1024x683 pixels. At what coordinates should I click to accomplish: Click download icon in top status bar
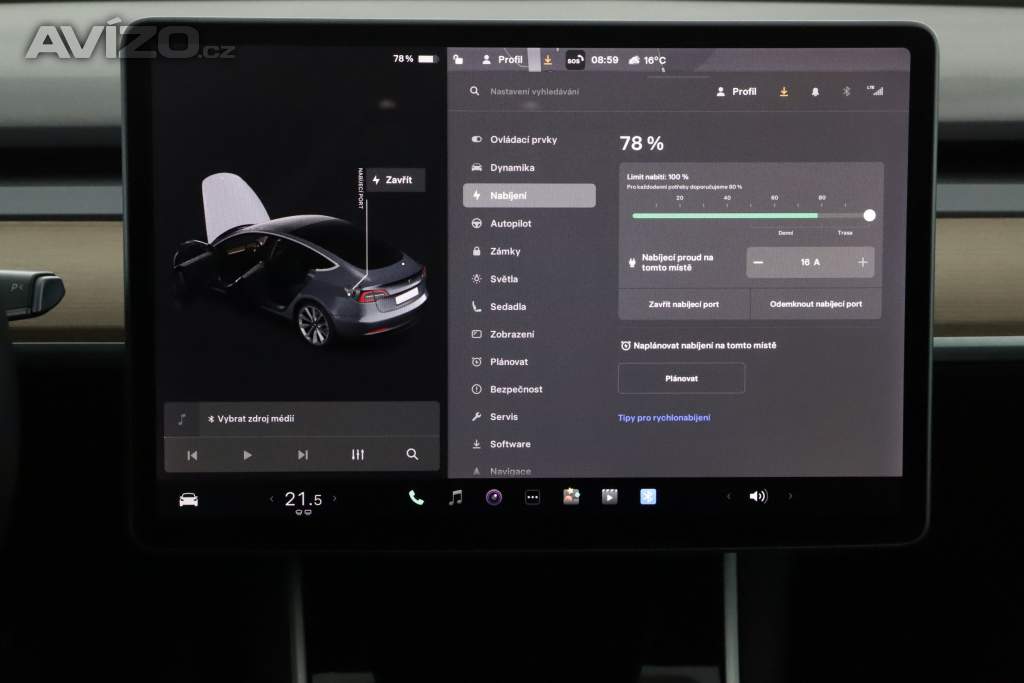click(x=548, y=60)
